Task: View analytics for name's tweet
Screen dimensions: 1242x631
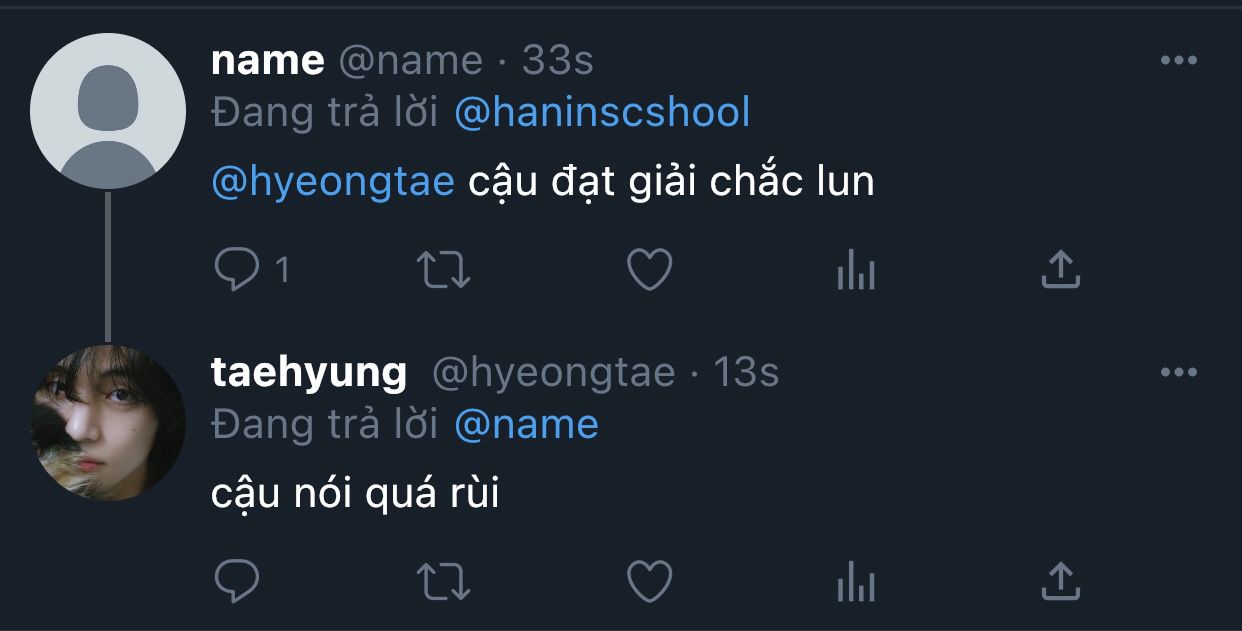Action: (x=856, y=270)
